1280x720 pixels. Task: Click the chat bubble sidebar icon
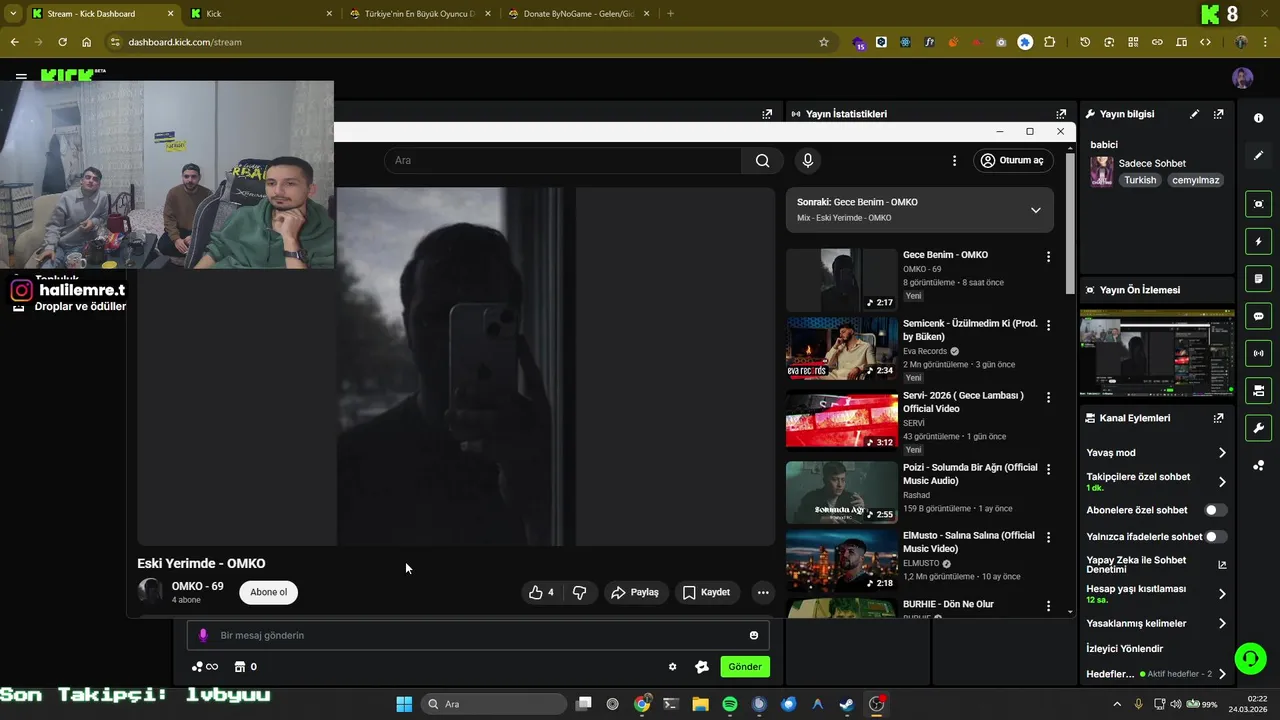pyautogui.click(x=1258, y=316)
